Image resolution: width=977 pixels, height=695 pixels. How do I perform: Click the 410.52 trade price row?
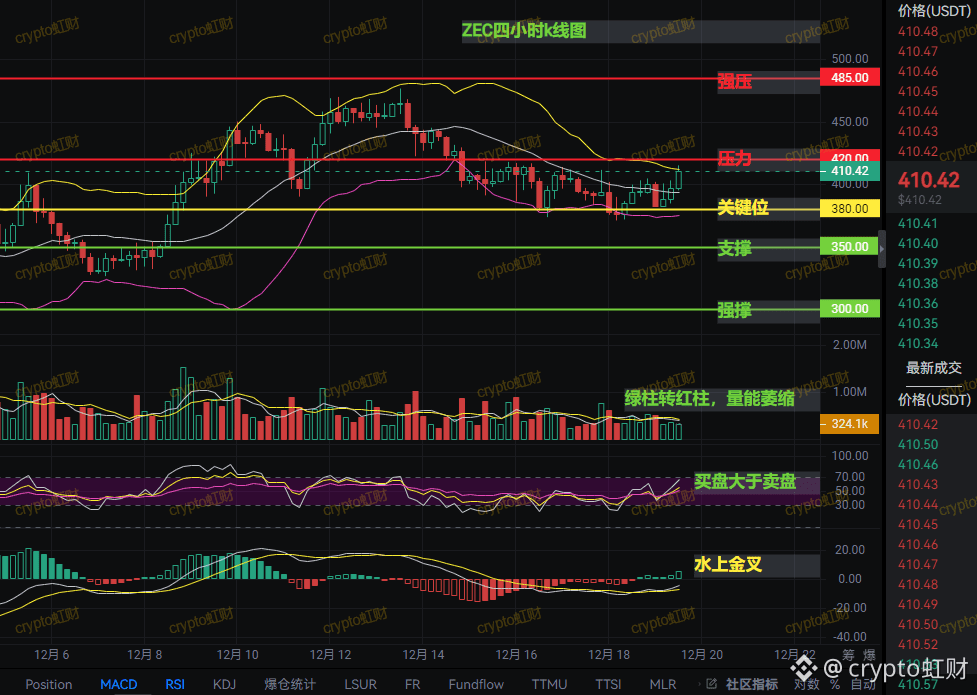(x=918, y=644)
